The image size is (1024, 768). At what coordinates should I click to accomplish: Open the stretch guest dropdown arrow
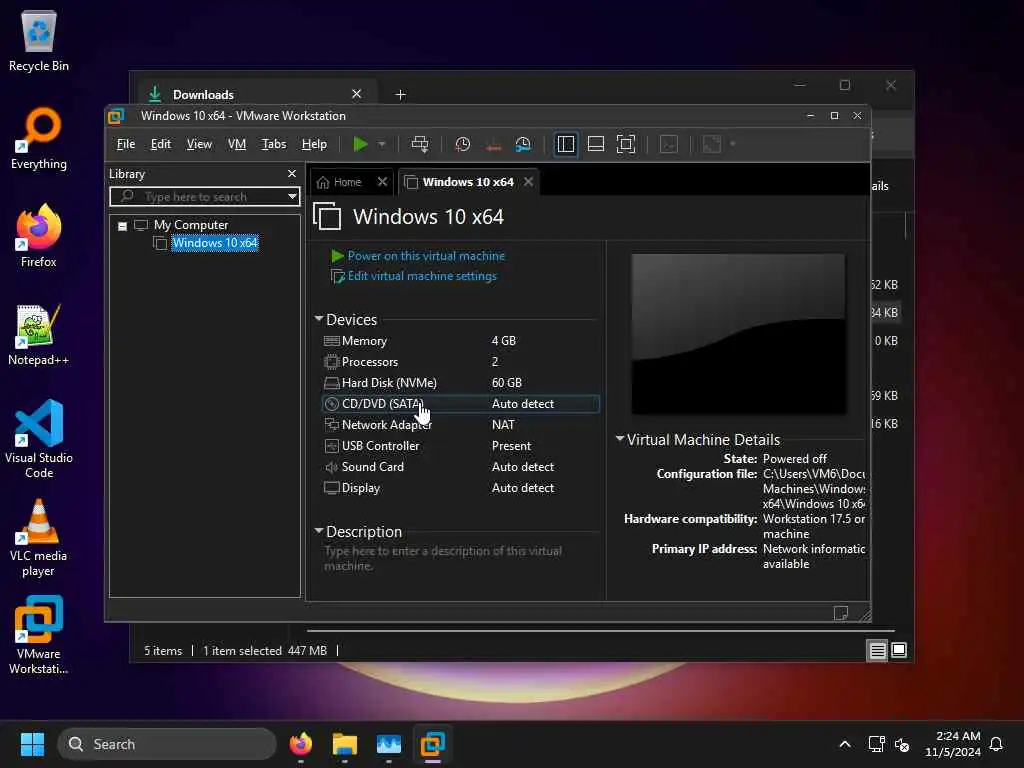733,144
